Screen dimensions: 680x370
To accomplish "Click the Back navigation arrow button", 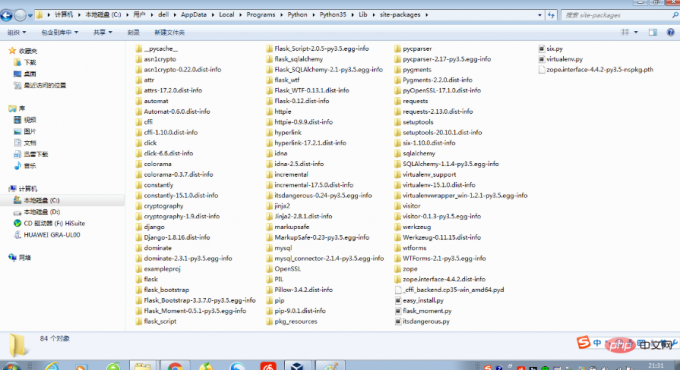I will (x=6, y=16).
